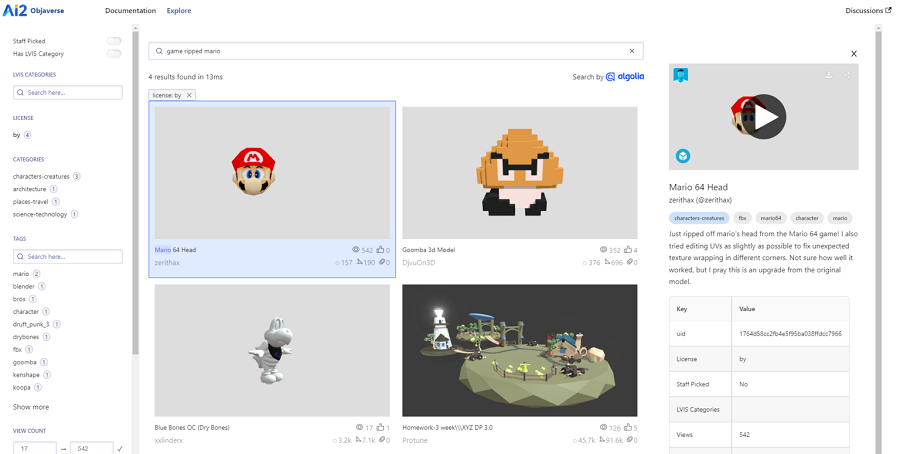Close the Mario 64 Head detail panel
This screenshot has width=900, height=454.
[854, 54]
